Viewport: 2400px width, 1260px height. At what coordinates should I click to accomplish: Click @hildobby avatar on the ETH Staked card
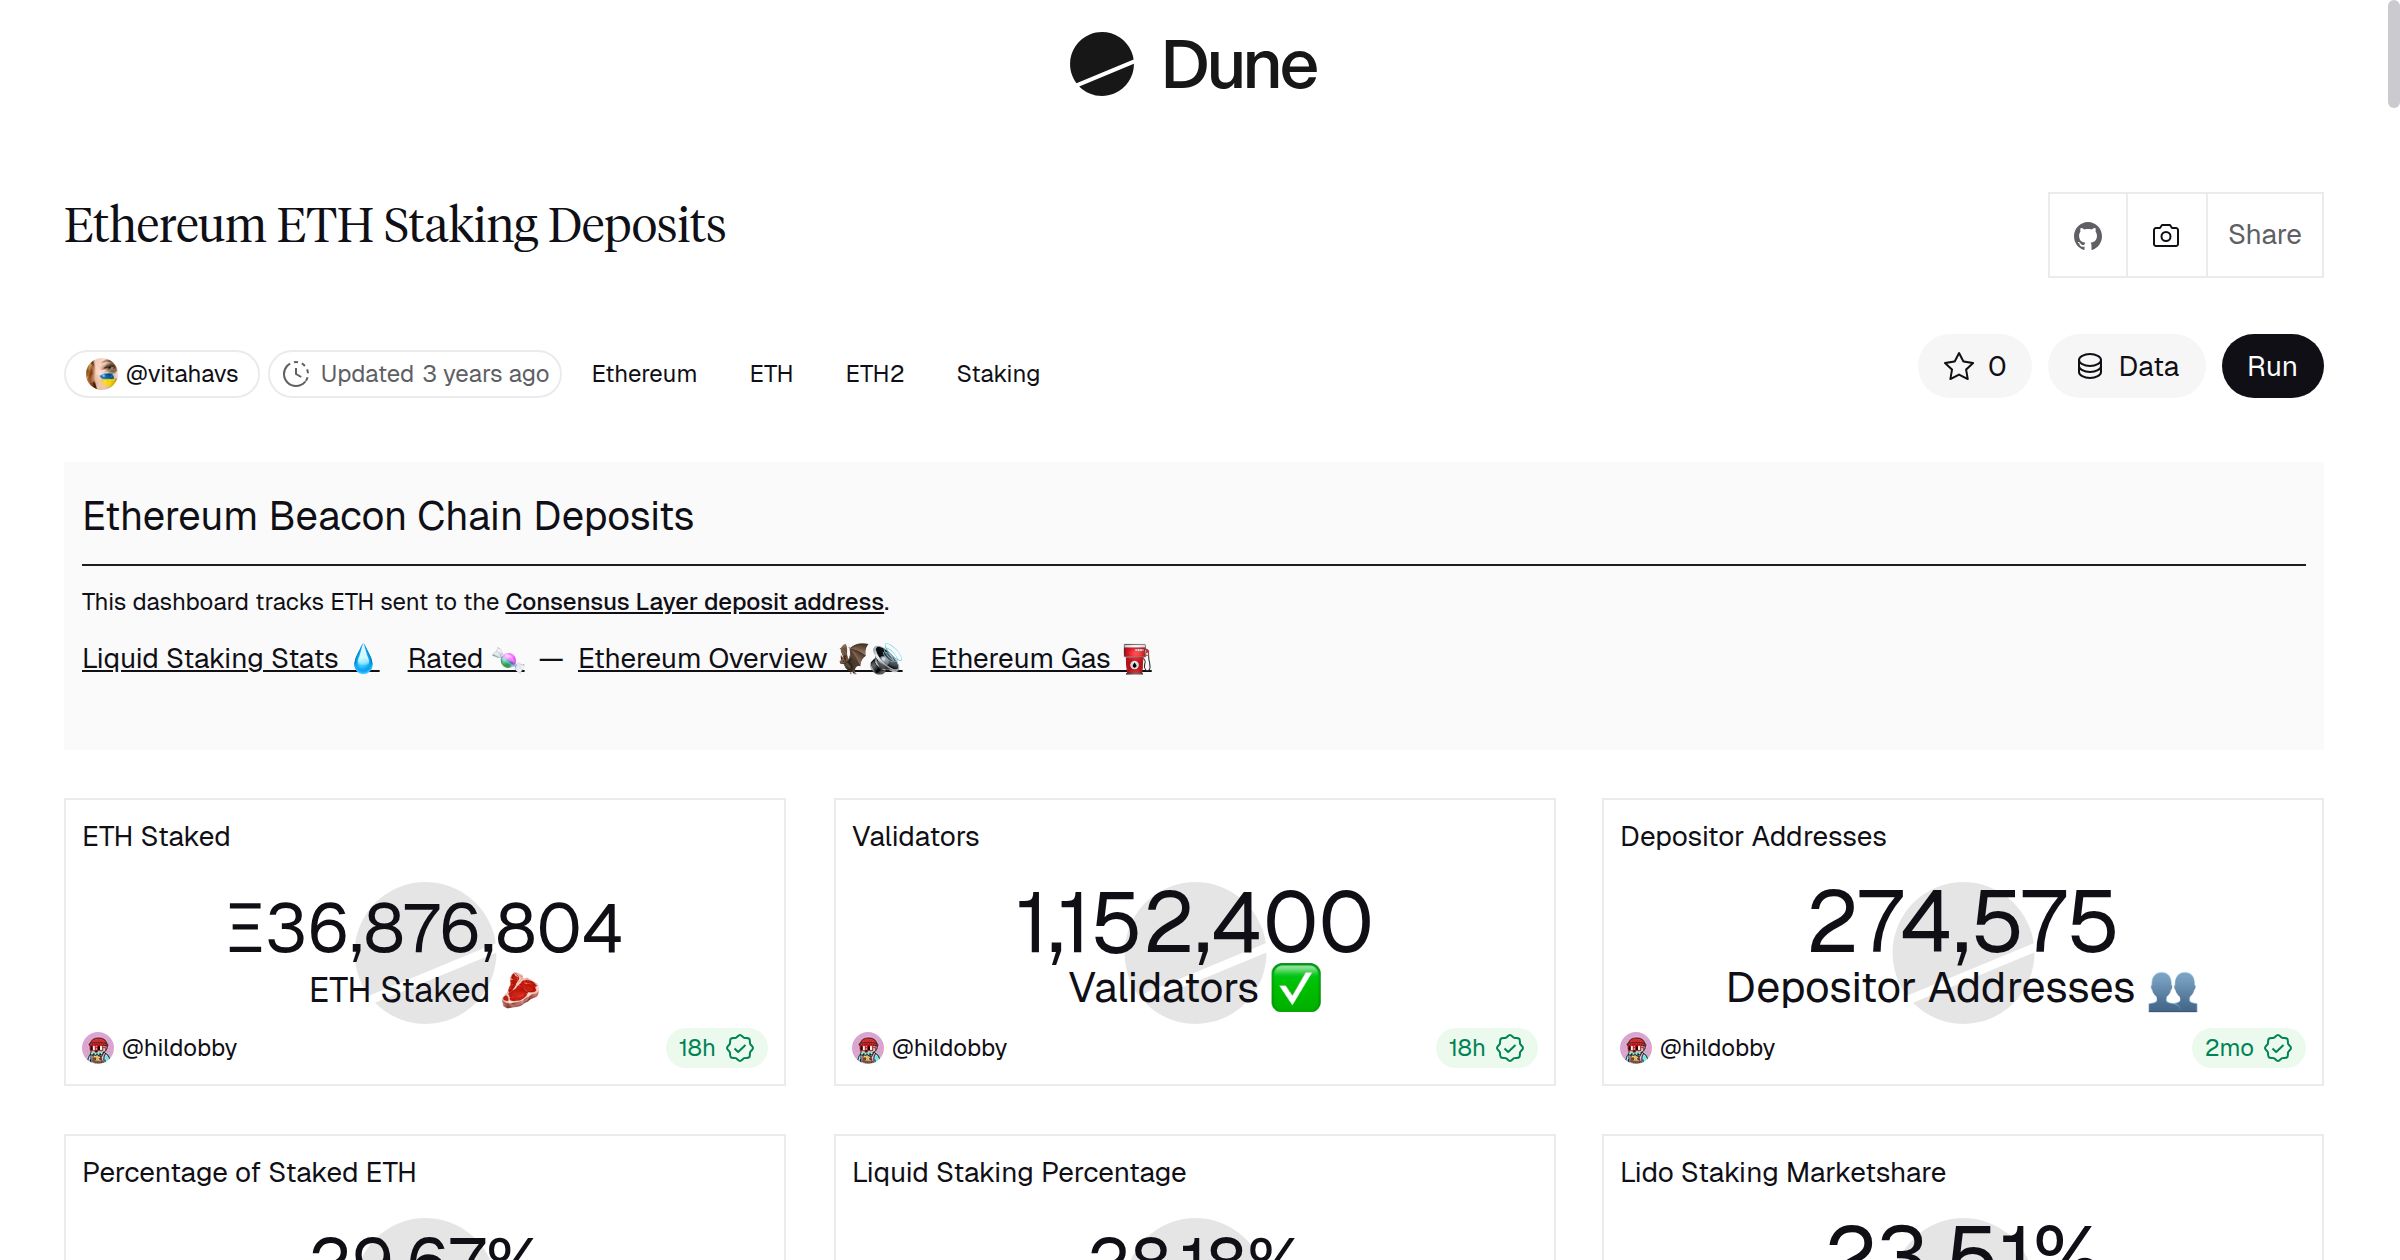[97, 1047]
